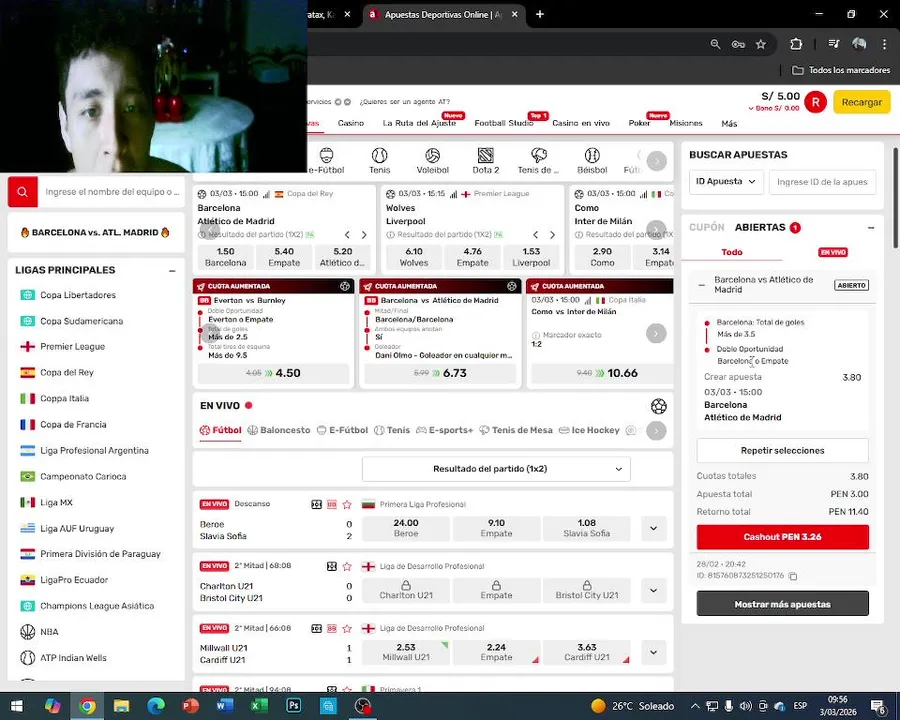Open the ABIERTAS tab
This screenshot has height=720, width=900.
[x=760, y=227]
